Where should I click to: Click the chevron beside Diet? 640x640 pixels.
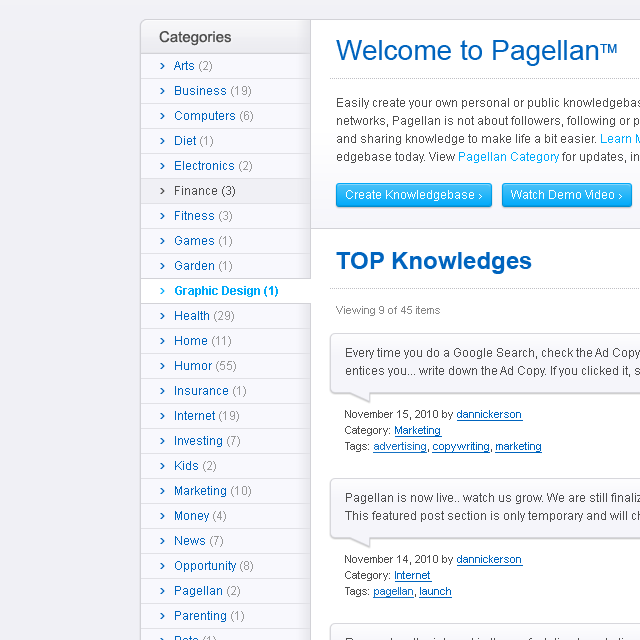[162, 141]
